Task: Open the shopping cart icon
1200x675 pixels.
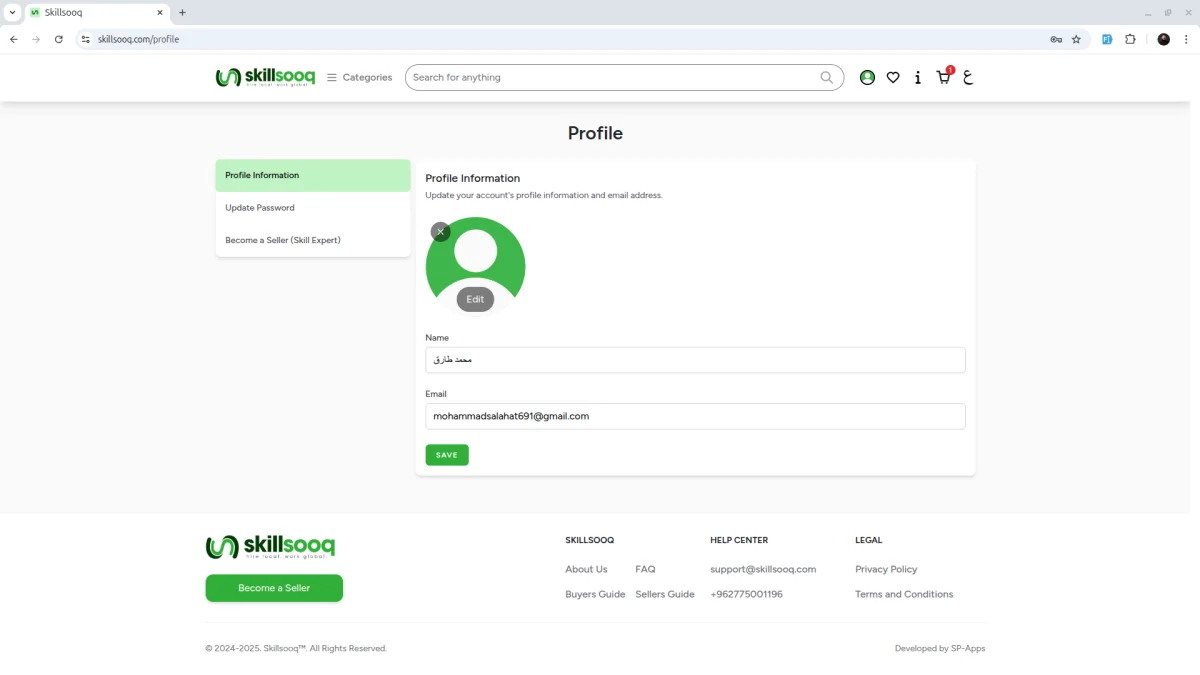Action: (943, 77)
